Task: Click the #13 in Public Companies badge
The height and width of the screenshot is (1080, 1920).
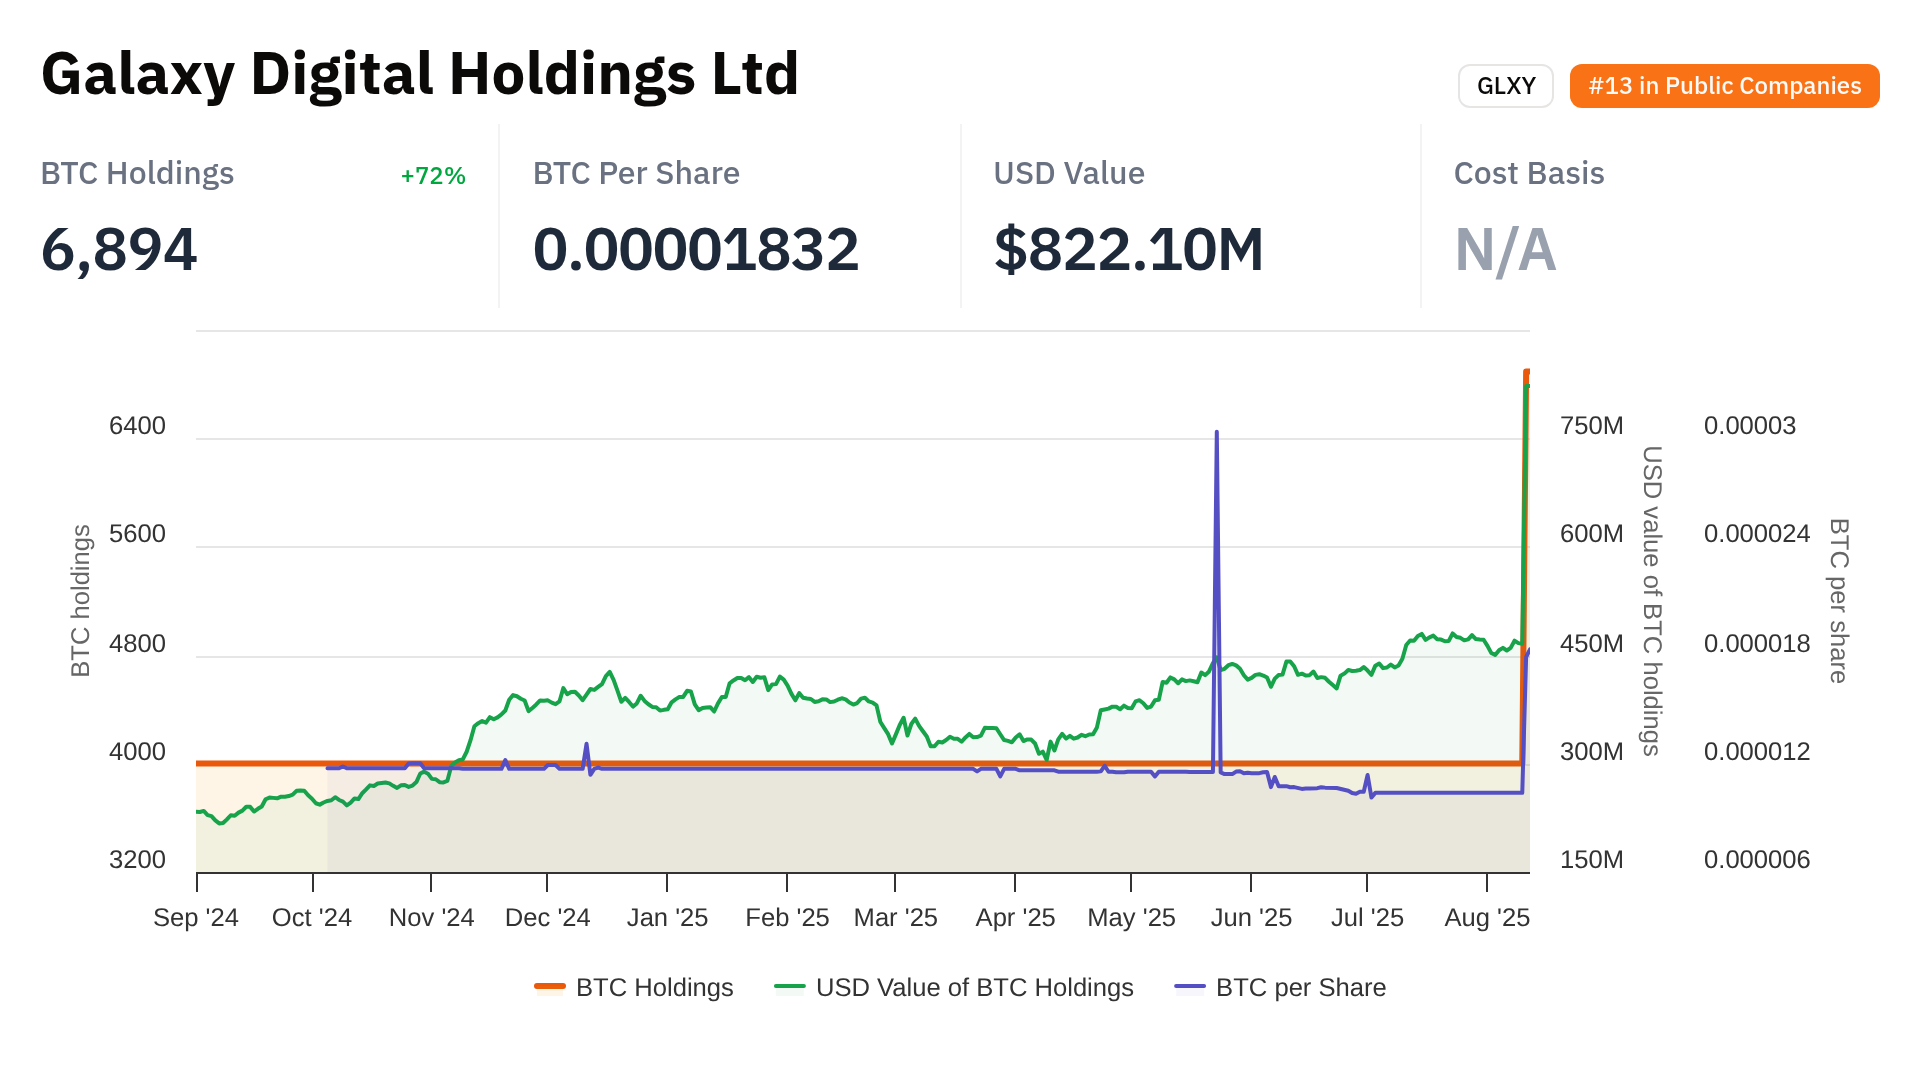Action: tap(1724, 86)
